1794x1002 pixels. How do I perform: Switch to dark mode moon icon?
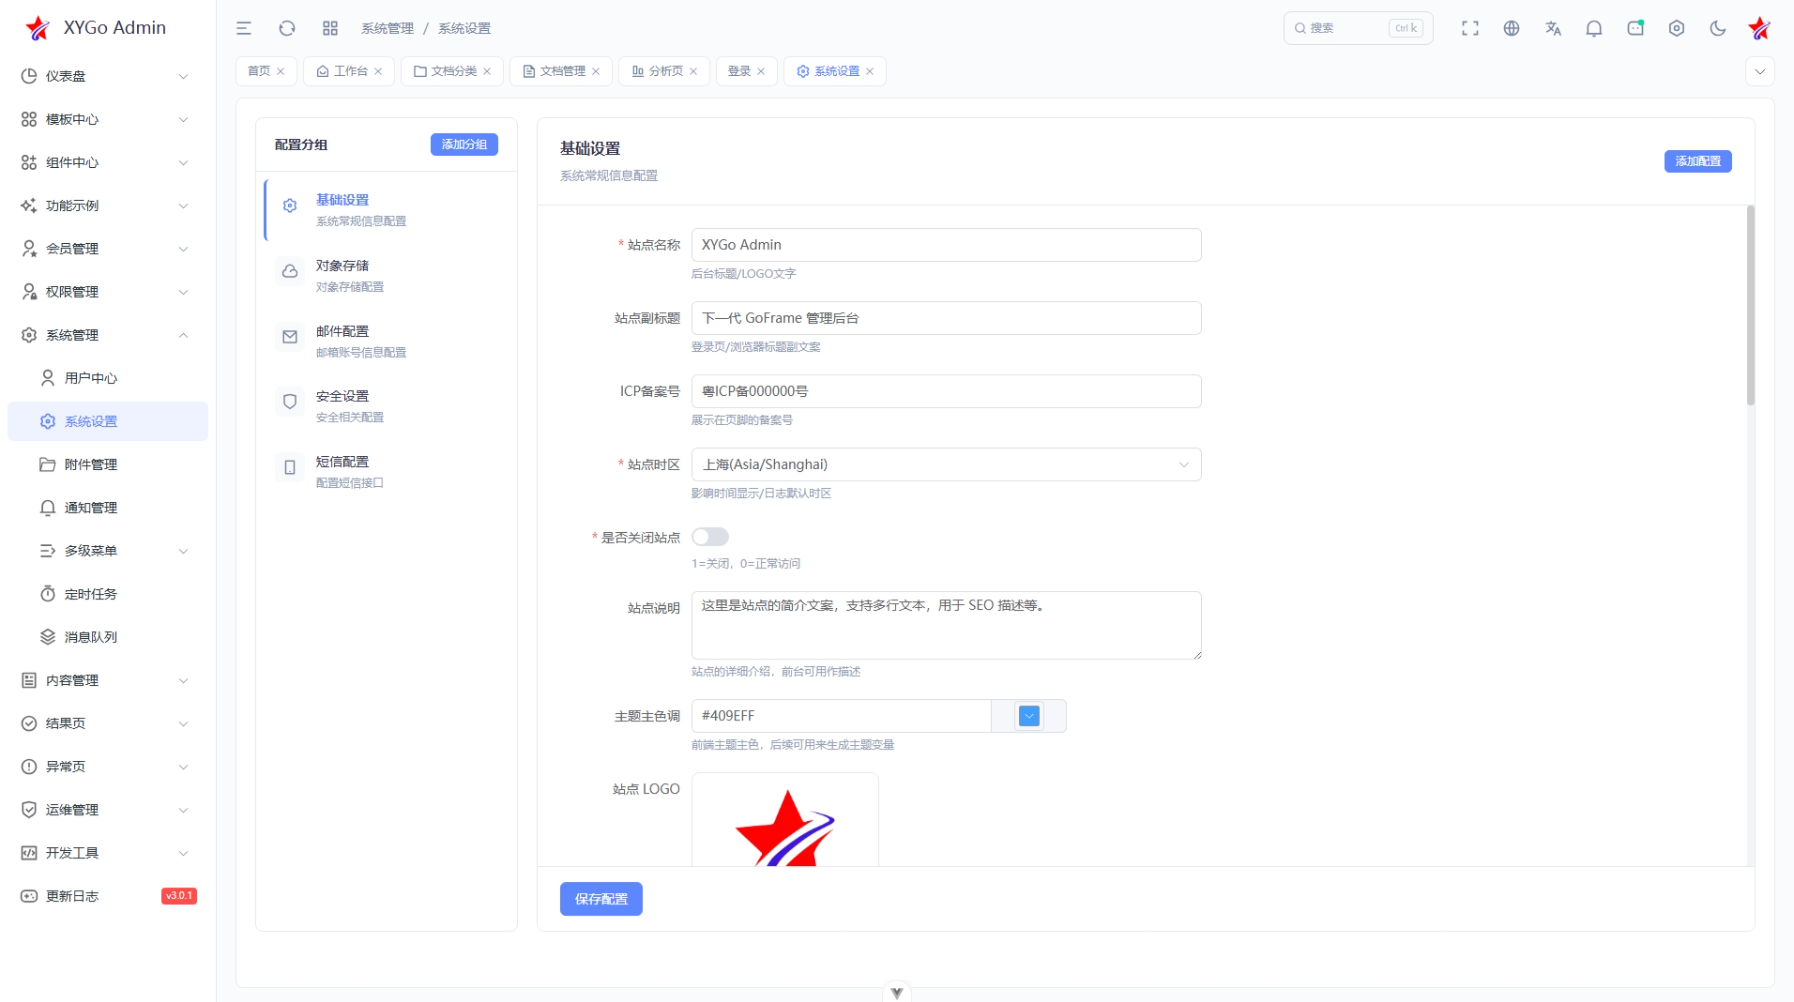pyautogui.click(x=1718, y=28)
